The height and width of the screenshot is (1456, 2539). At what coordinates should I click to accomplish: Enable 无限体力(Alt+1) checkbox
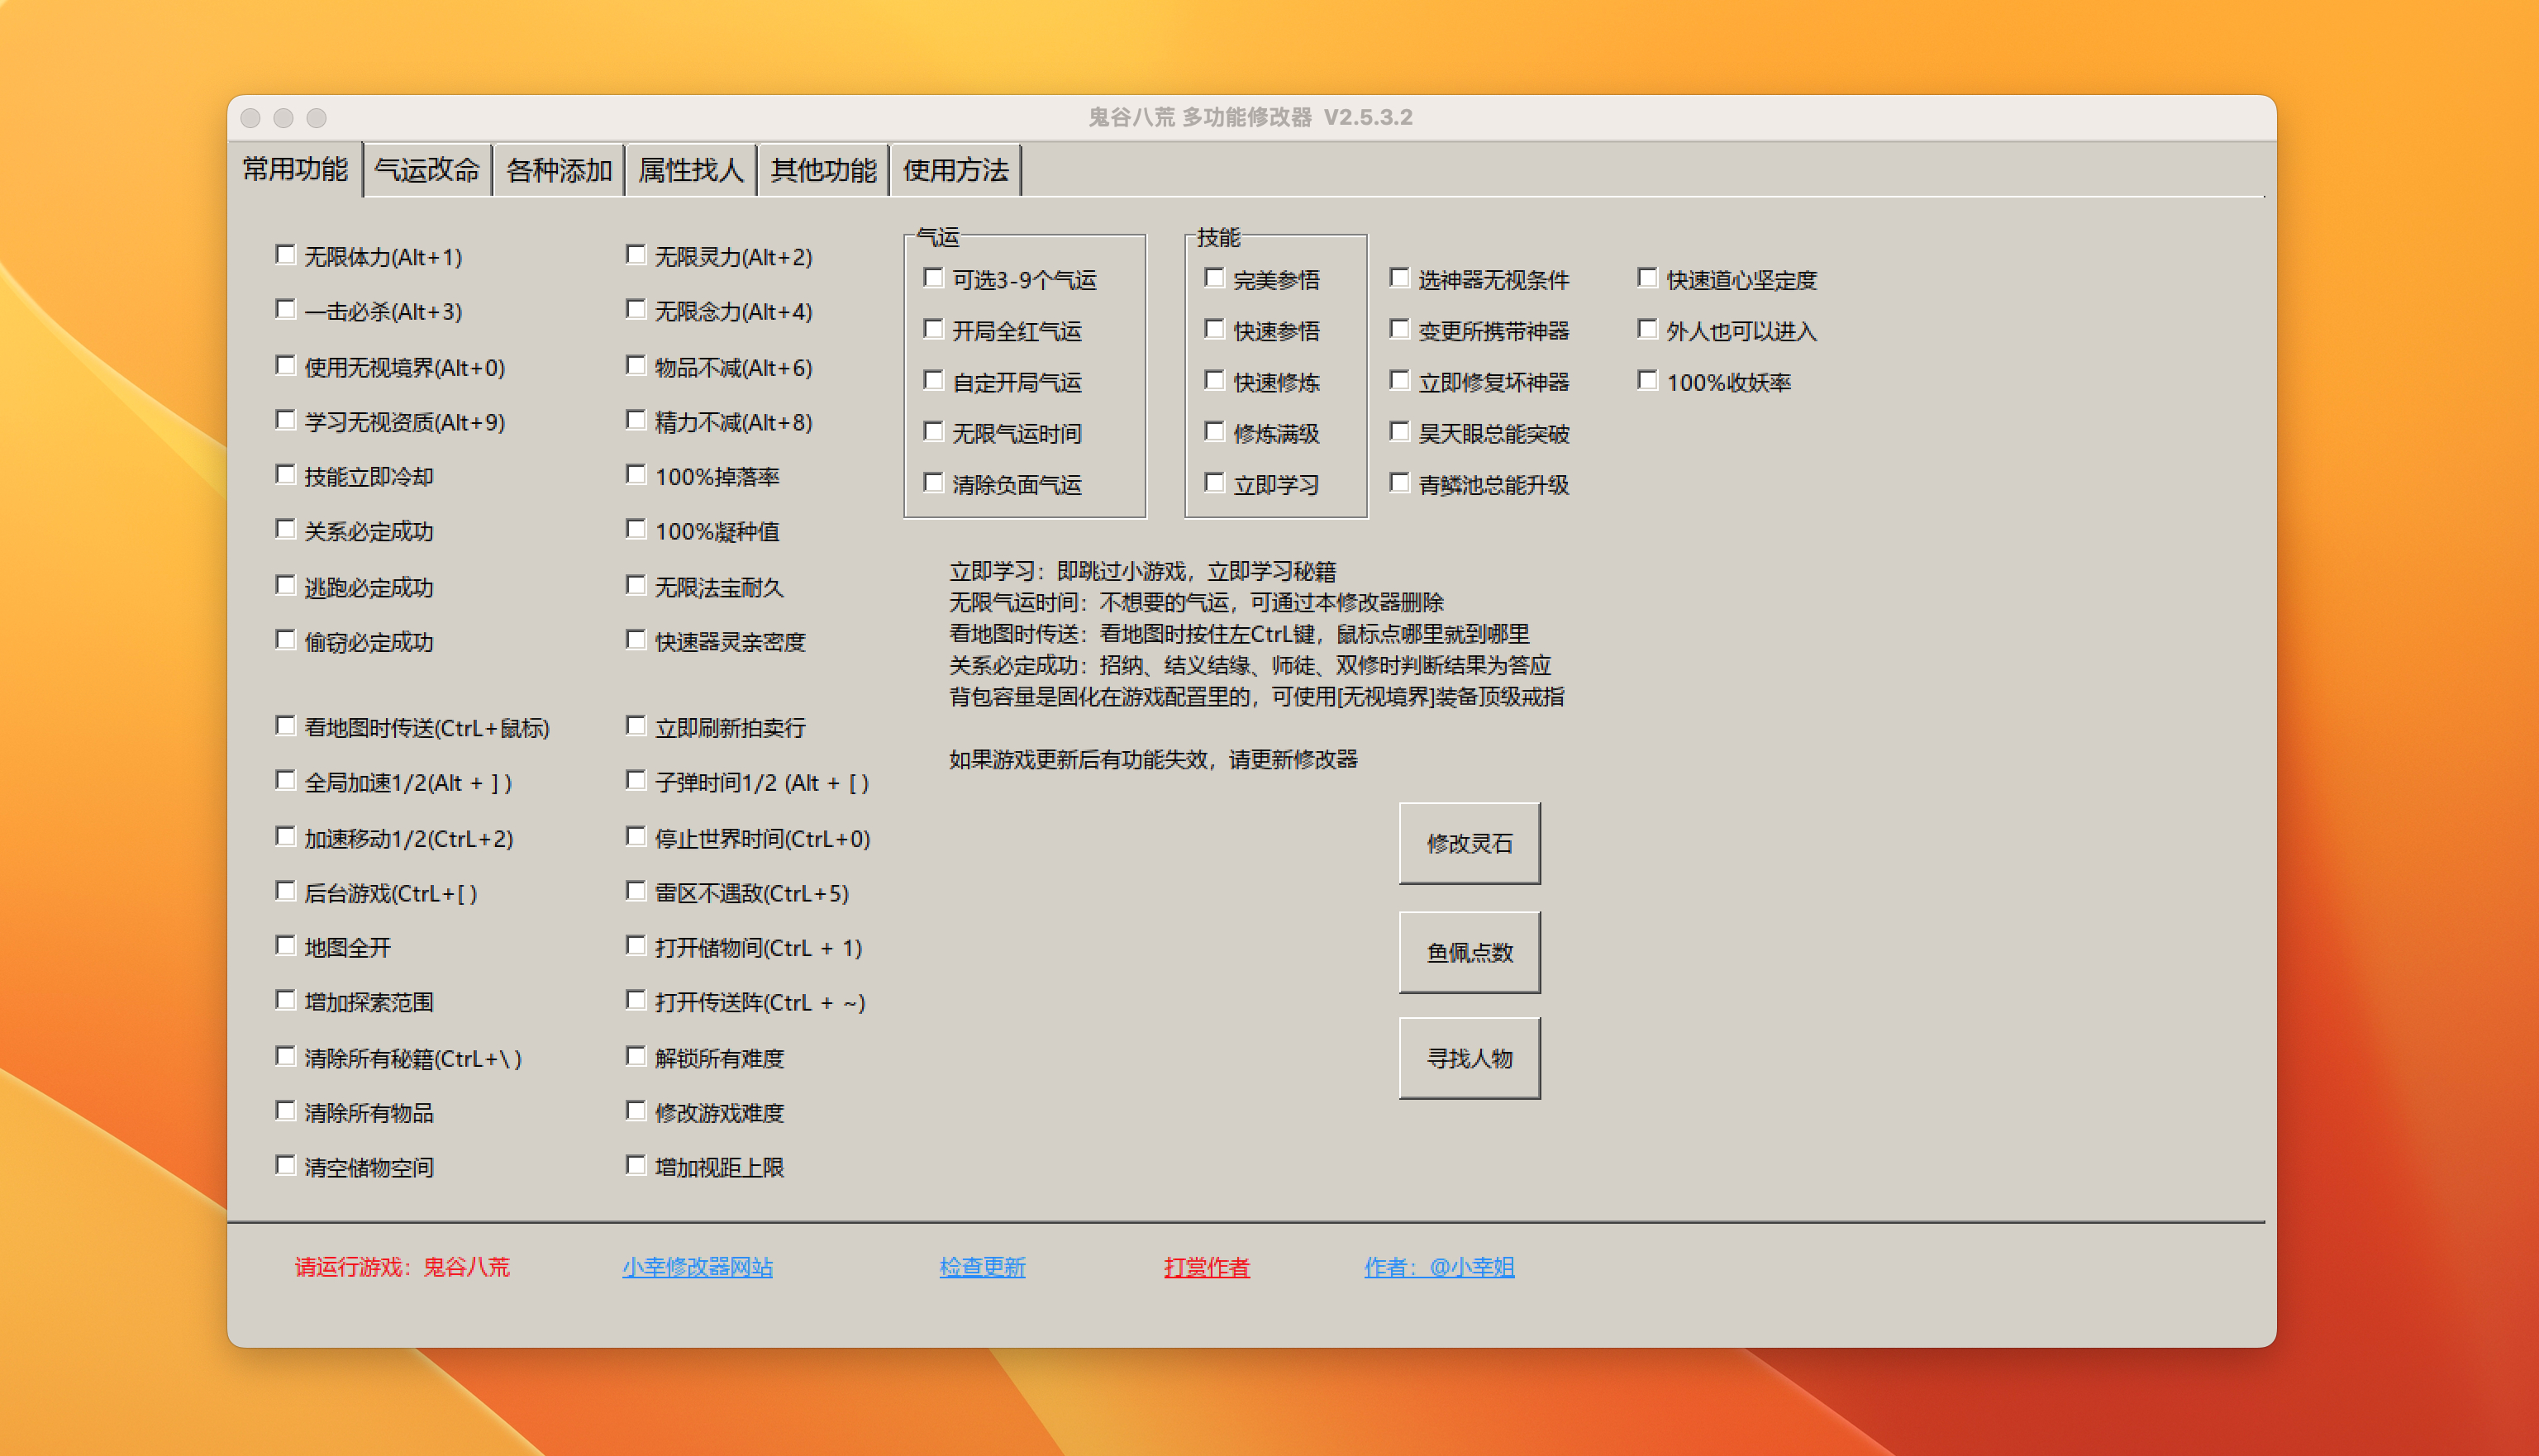coord(285,255)
